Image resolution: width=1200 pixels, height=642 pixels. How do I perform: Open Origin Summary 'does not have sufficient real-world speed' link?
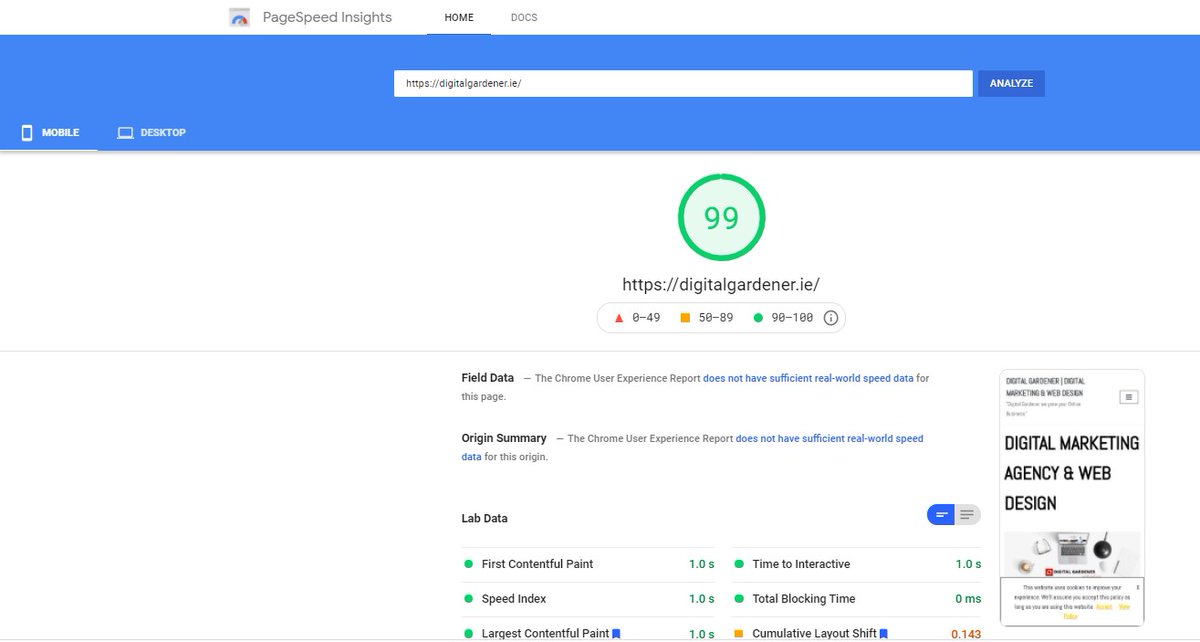[x=830, y=439]
